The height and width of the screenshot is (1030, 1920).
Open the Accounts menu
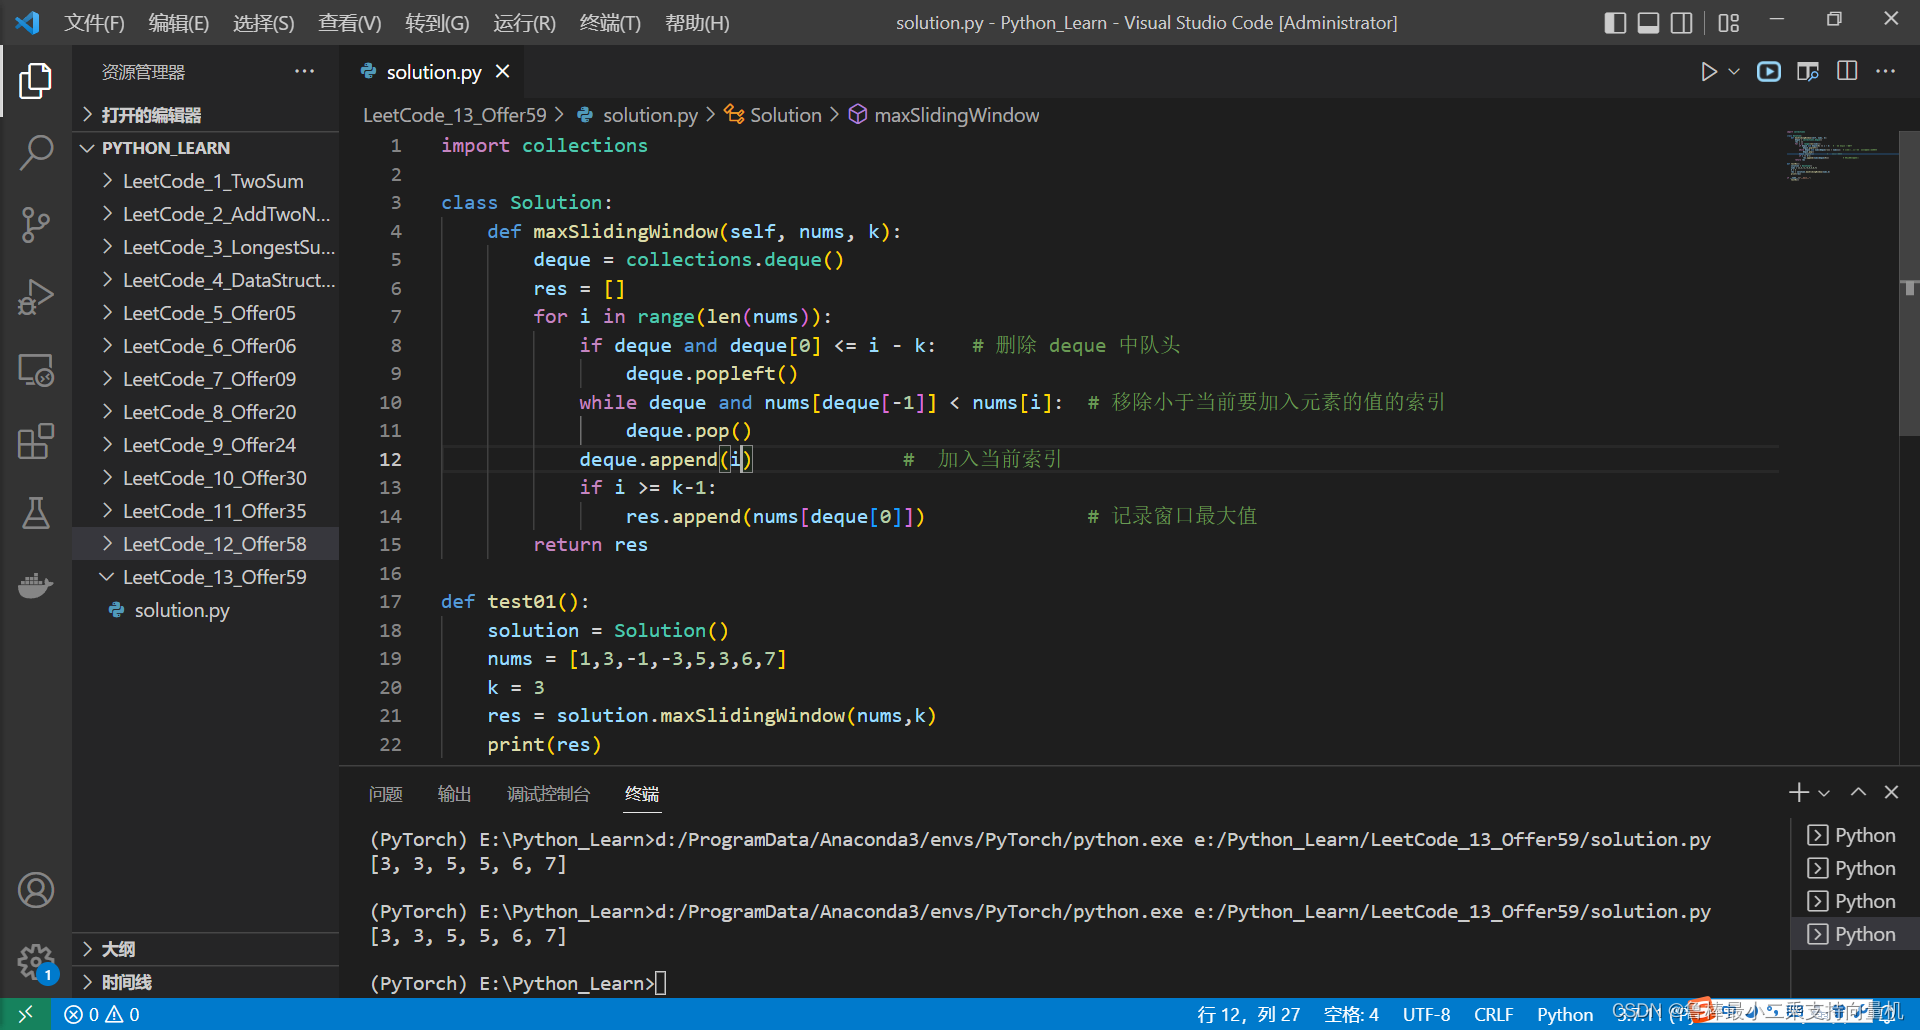pyautogui.click(x=36, y=889)
